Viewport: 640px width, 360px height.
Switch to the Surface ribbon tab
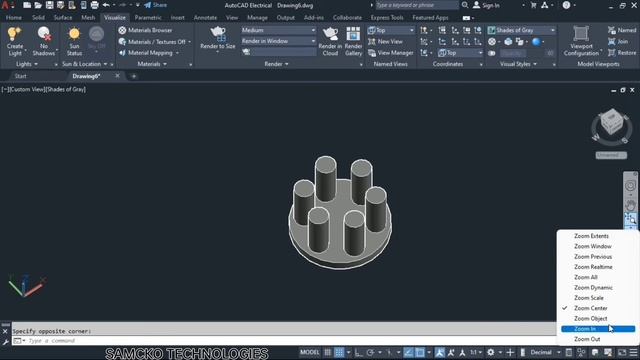pos(63,18)
